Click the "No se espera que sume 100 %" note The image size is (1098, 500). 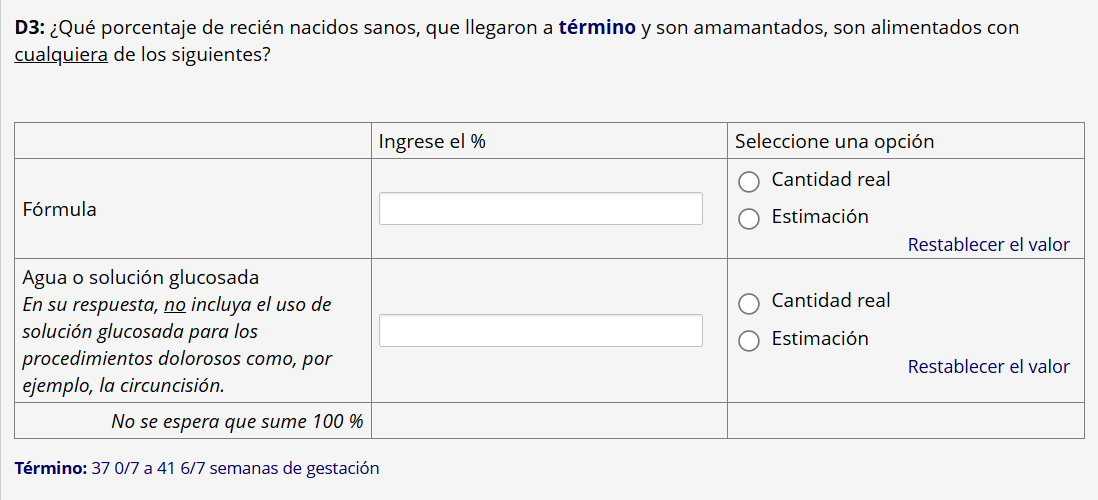coord(237,421)
